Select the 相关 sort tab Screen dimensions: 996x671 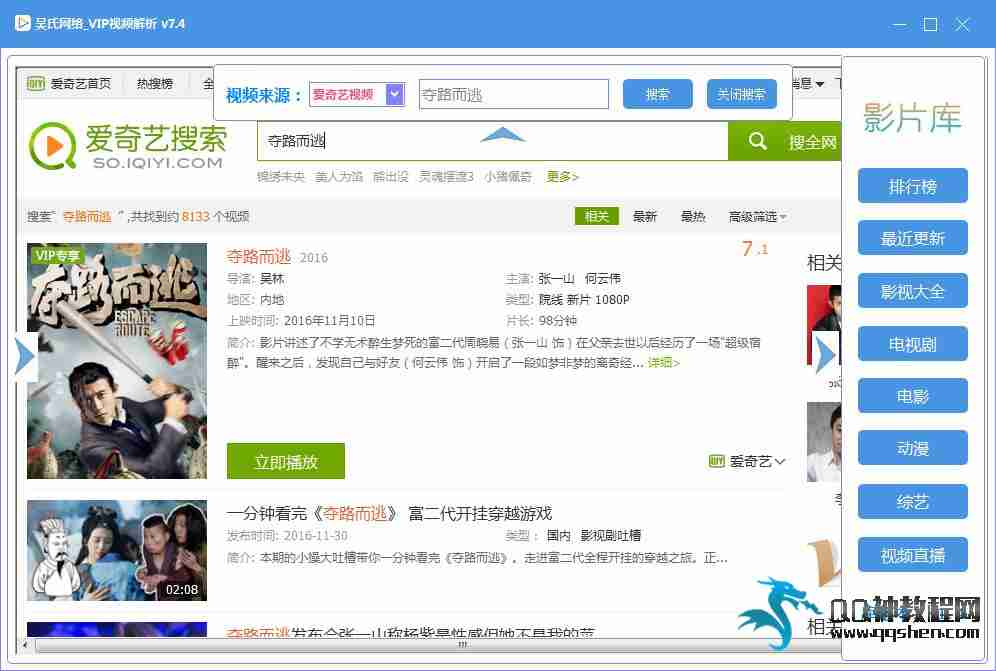596,216
